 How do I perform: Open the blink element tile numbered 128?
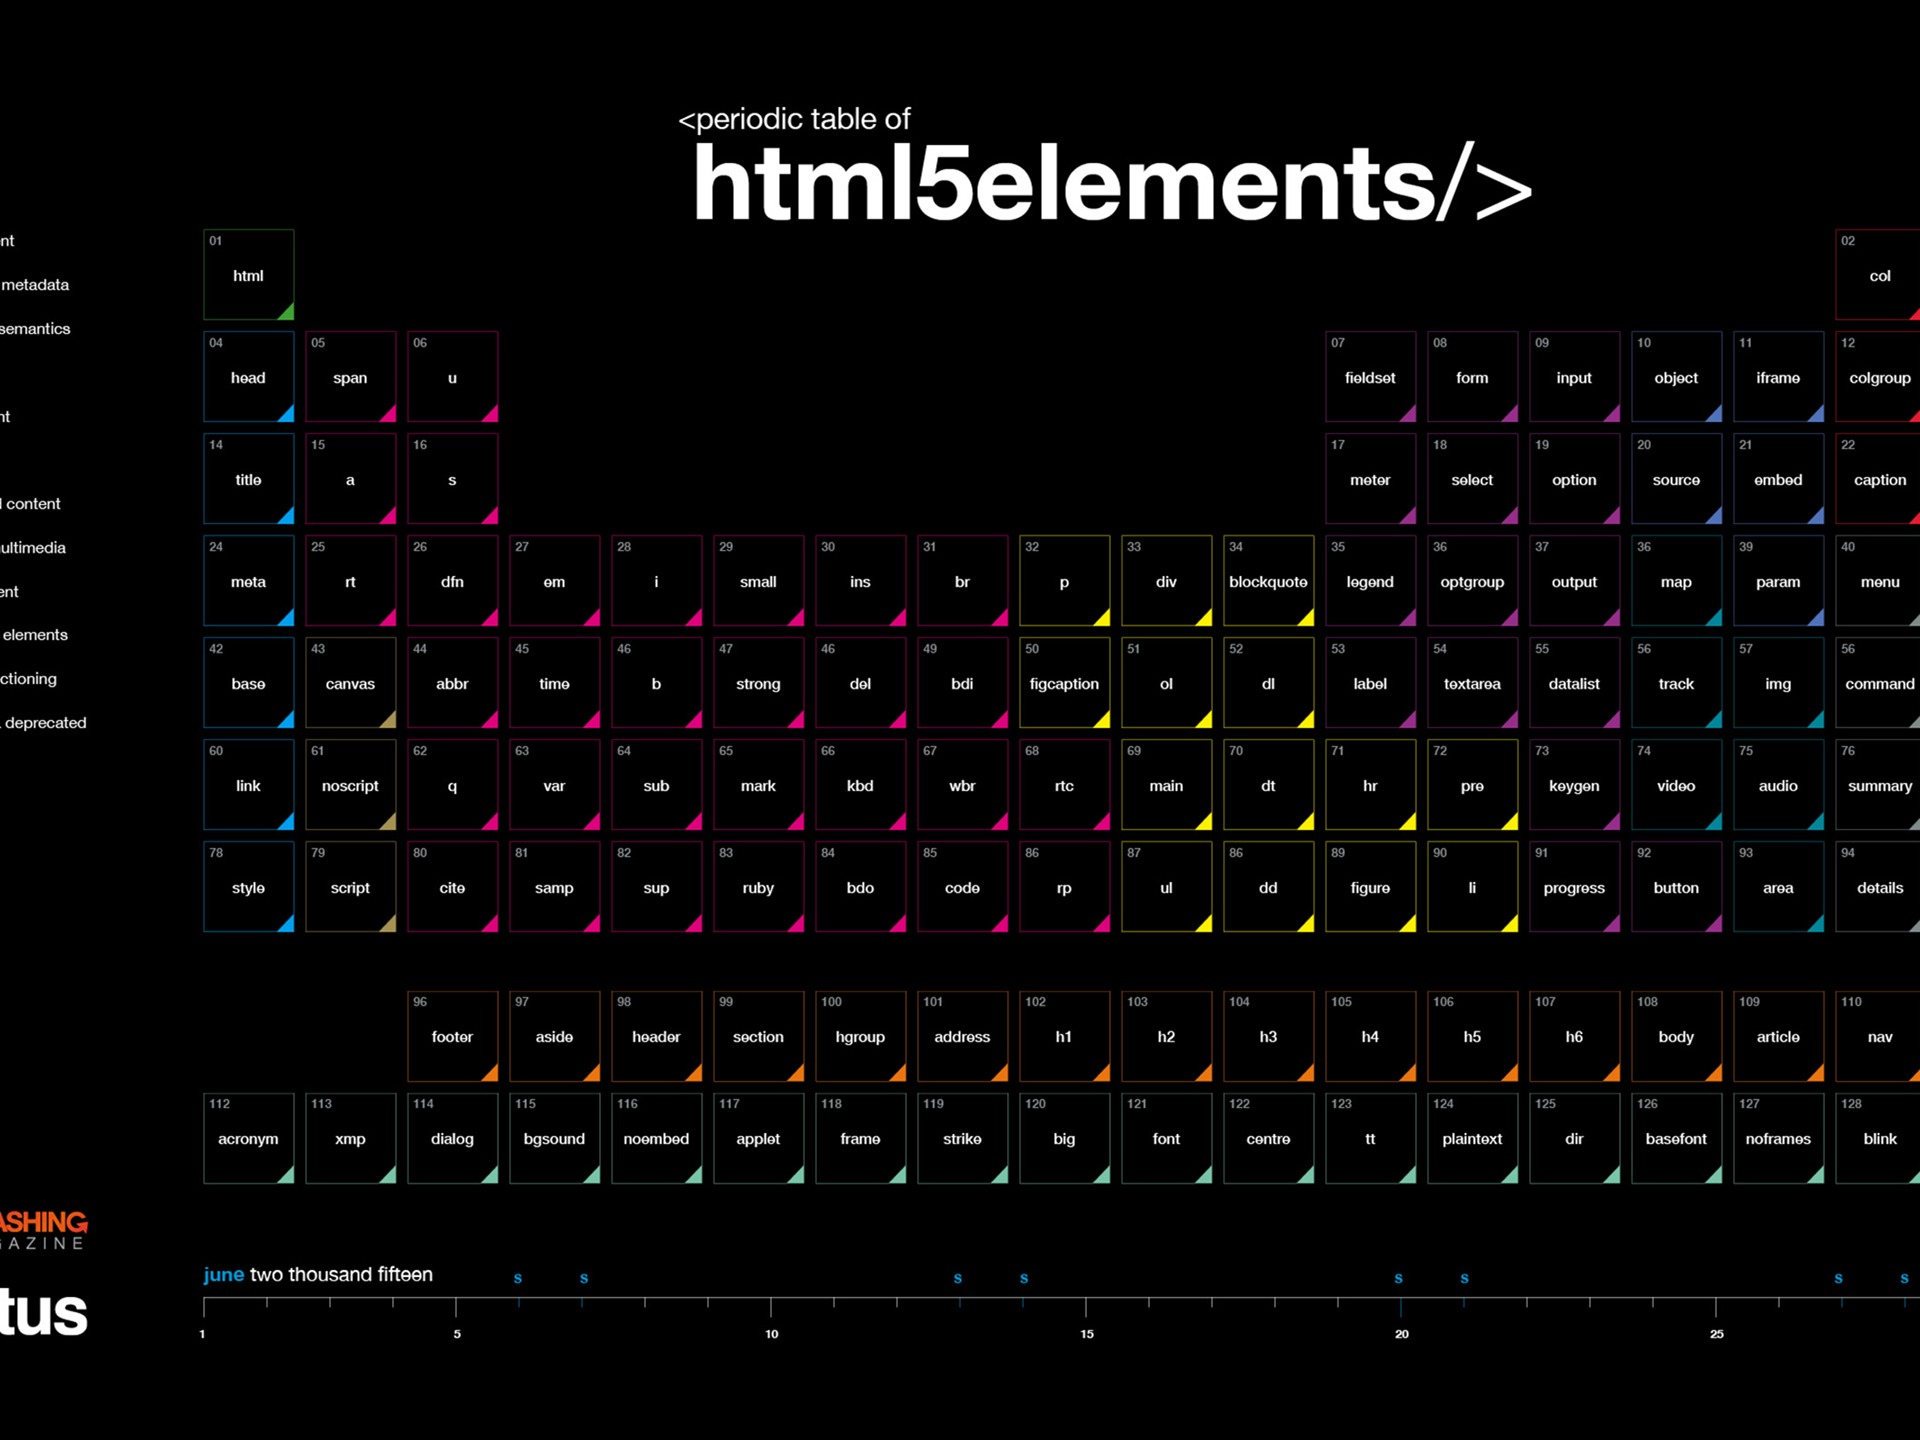point(1879,1138)
